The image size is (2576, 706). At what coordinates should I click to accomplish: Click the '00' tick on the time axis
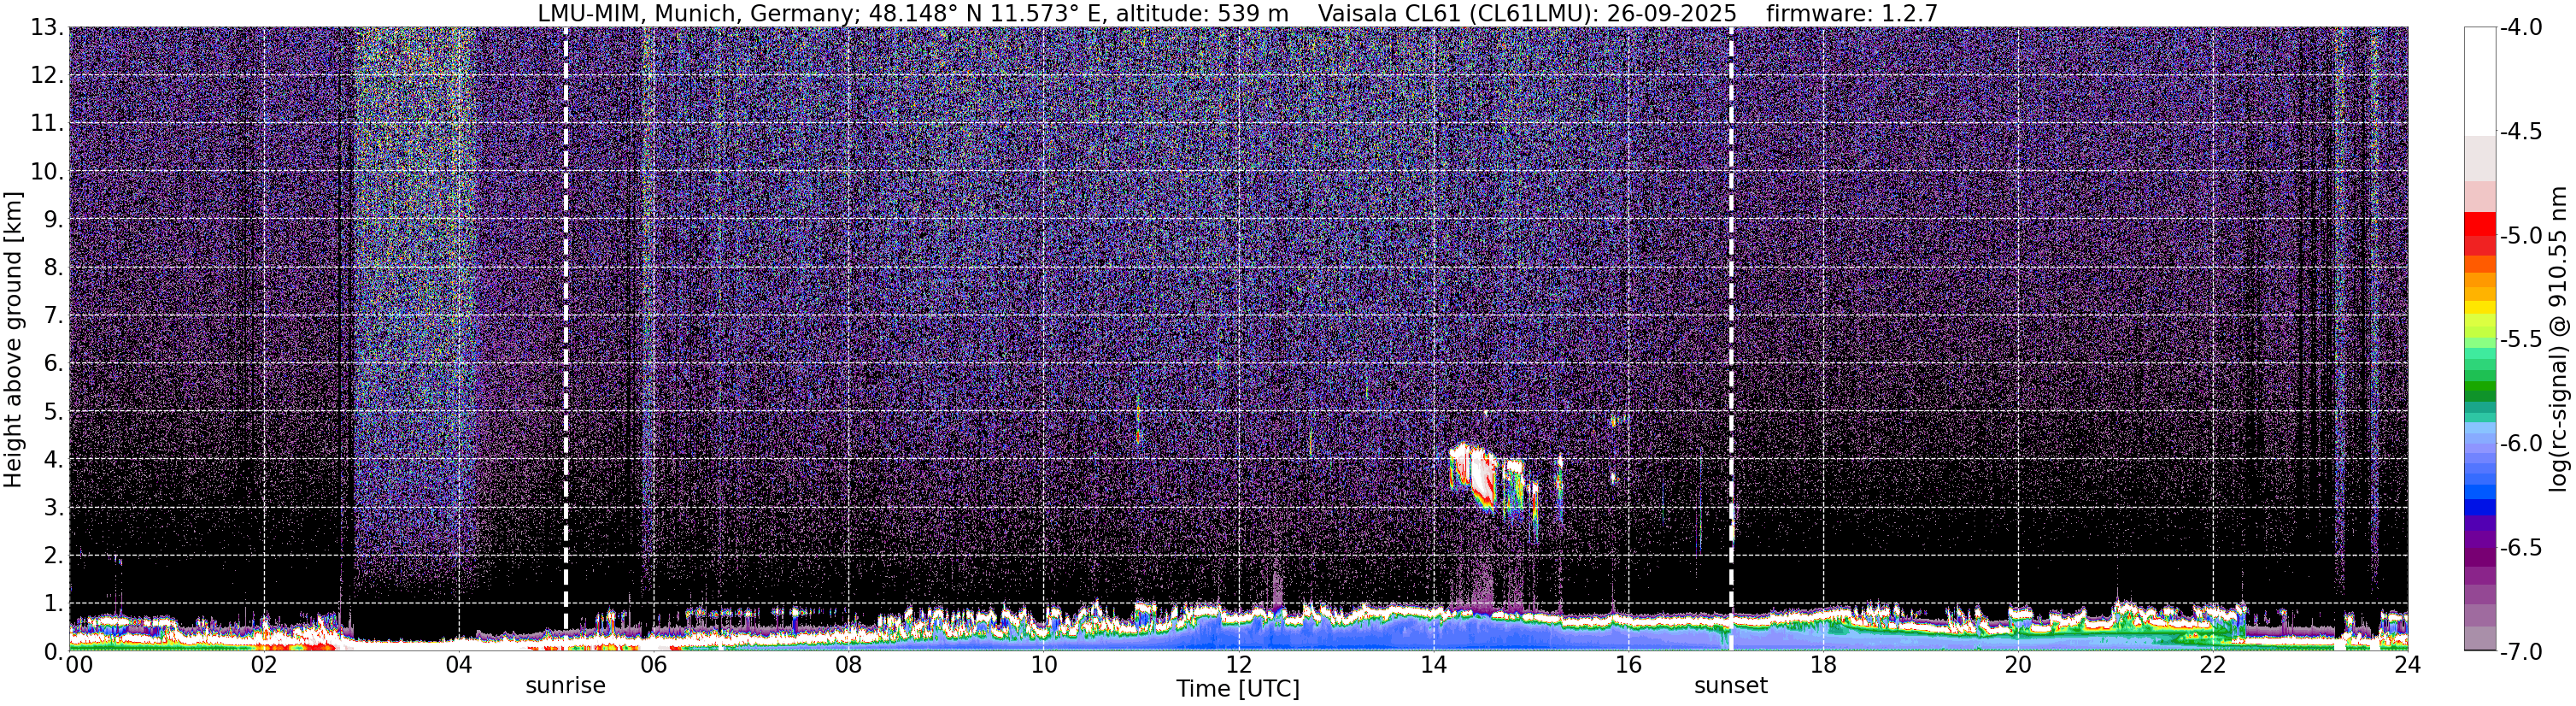pyautogui.click(x=77, y=665)
